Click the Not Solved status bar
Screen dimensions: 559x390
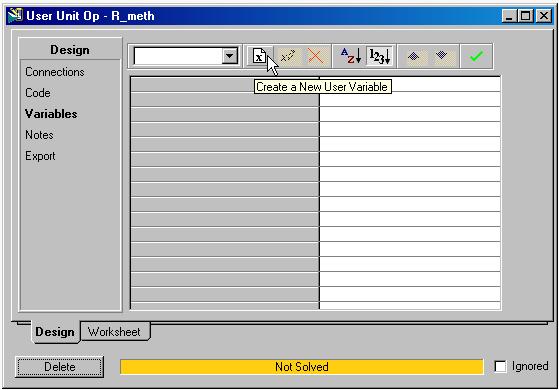click(x=302, y=366)
